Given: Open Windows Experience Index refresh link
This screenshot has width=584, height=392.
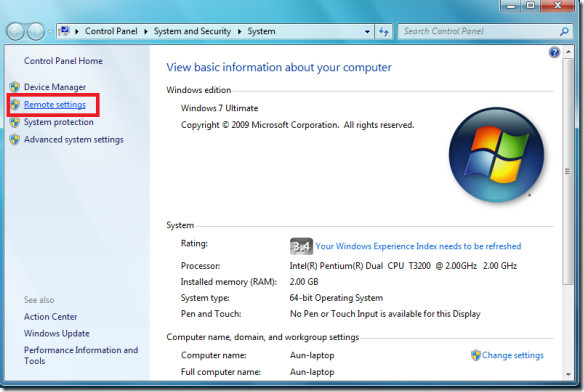Looking at the screenshot, I should (x=418, y=246).
